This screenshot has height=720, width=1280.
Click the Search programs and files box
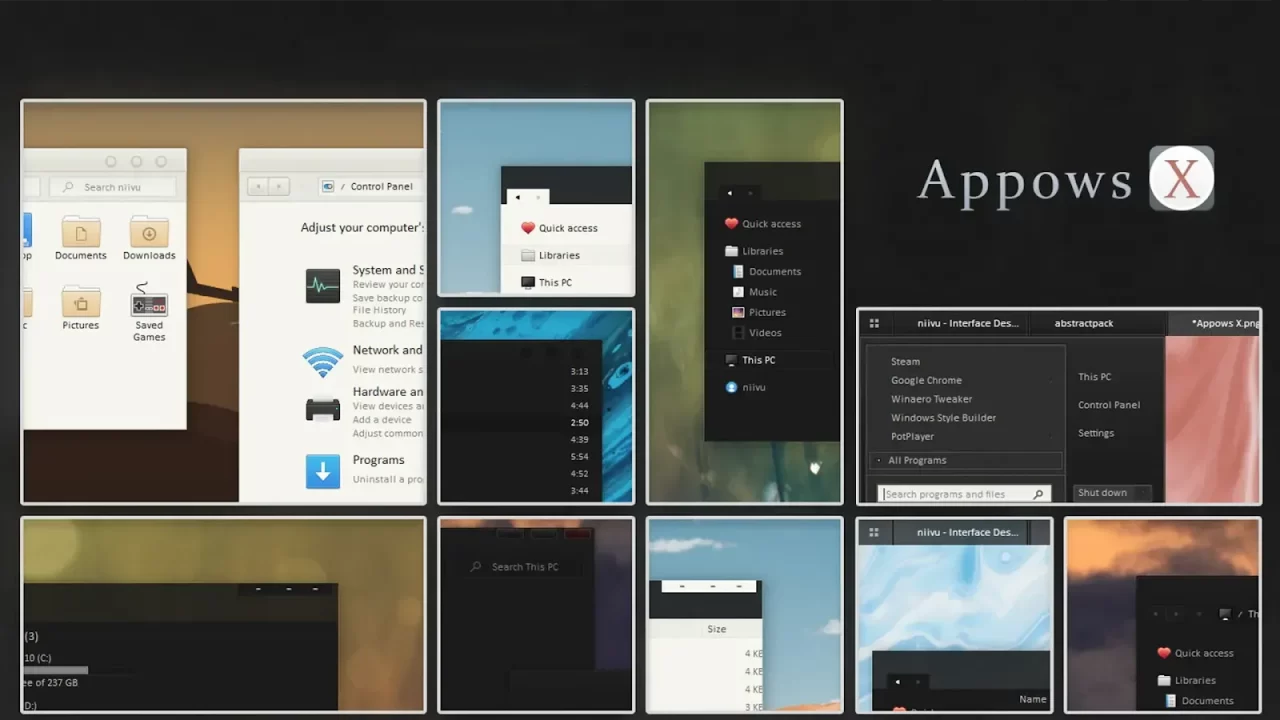coord(963,494)
